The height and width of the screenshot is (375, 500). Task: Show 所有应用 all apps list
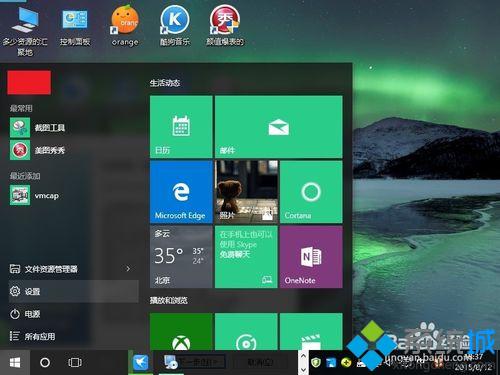pos(73,336)
